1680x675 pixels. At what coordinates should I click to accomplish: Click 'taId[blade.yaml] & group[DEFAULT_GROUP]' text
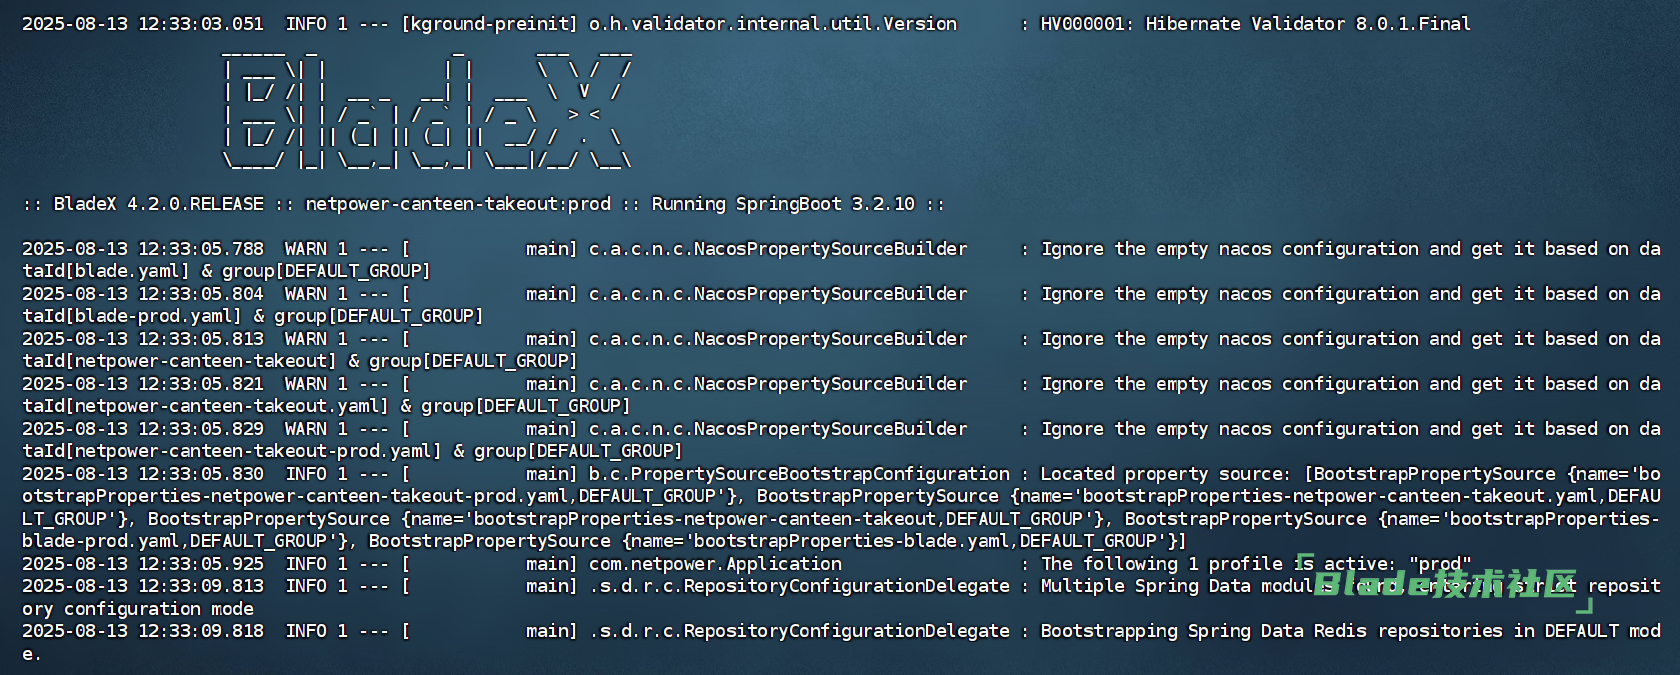pos(226,271)
